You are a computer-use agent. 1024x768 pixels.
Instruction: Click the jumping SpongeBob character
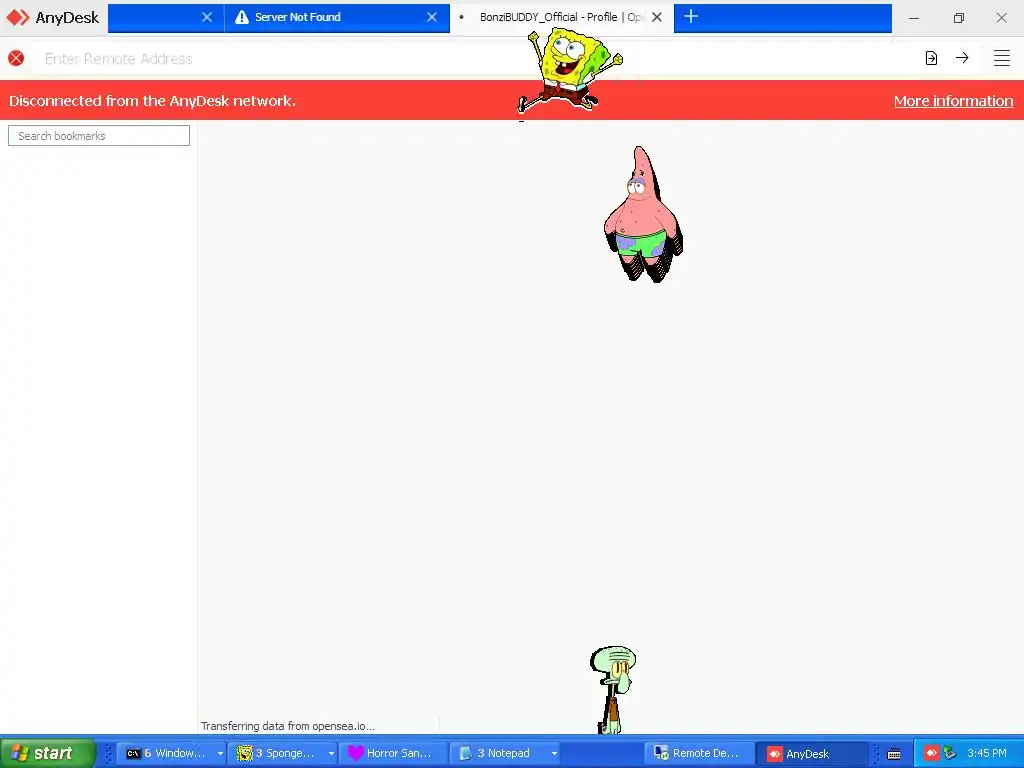[x=570, y=70]
